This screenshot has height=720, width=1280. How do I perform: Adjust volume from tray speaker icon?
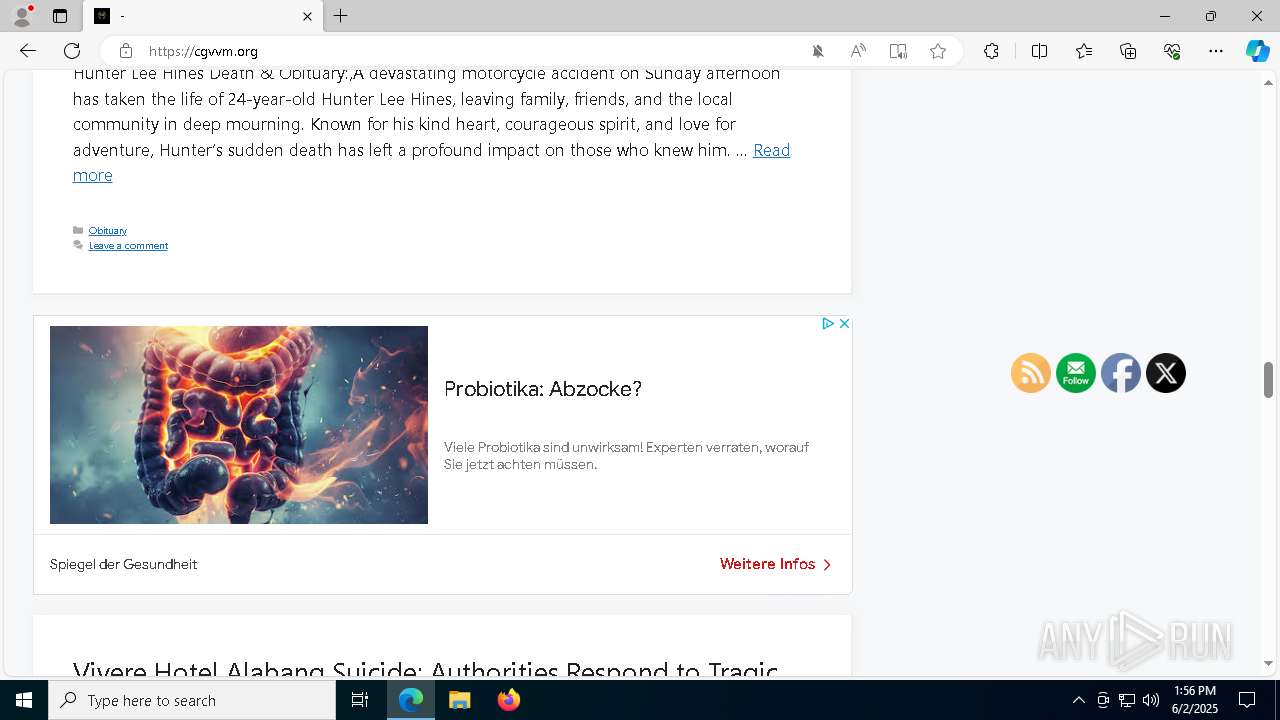[x=1151, y=700]
